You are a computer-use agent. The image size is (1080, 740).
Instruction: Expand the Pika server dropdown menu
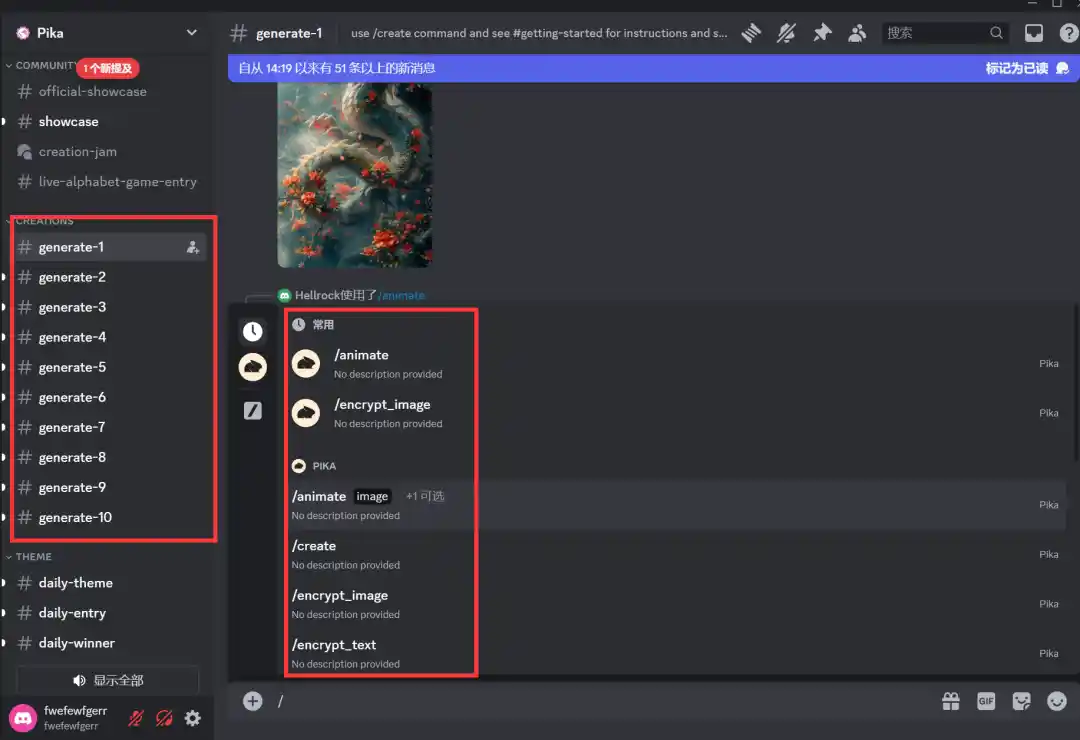point(192,33)
